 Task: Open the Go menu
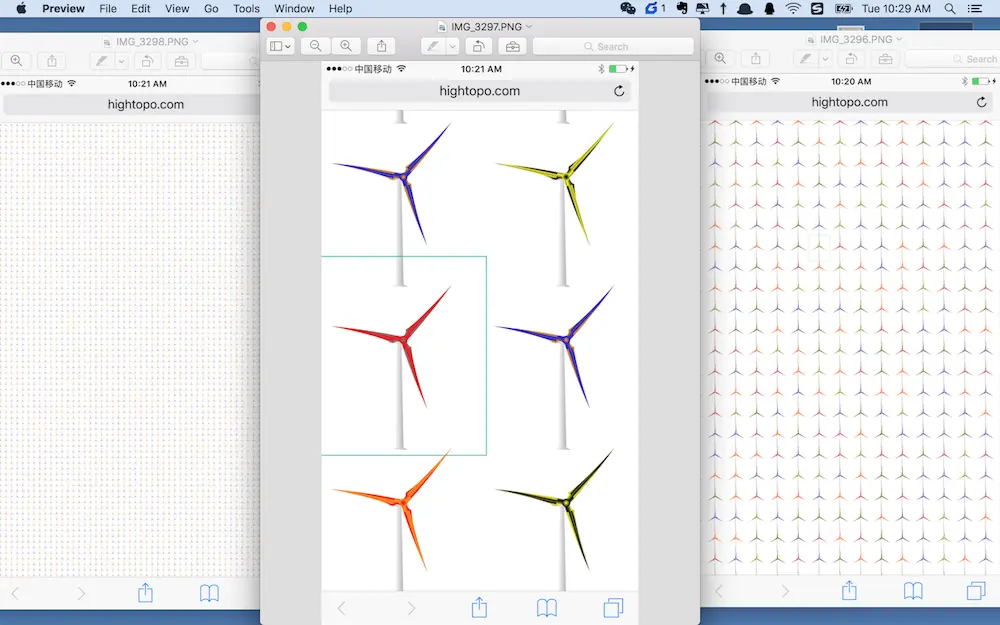[x=211, y=8]
